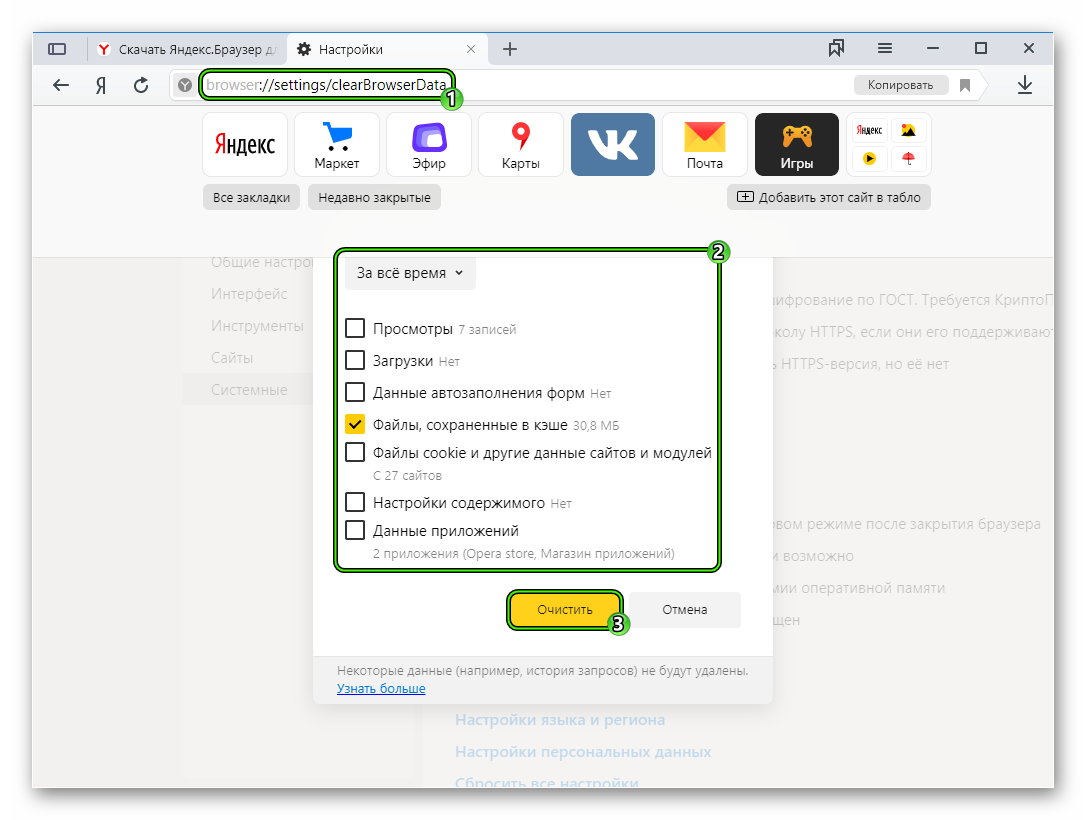The width and height of the screenshot is (1086, 820).
Task: Check the Данные приложений option
Action: point(355,530)
